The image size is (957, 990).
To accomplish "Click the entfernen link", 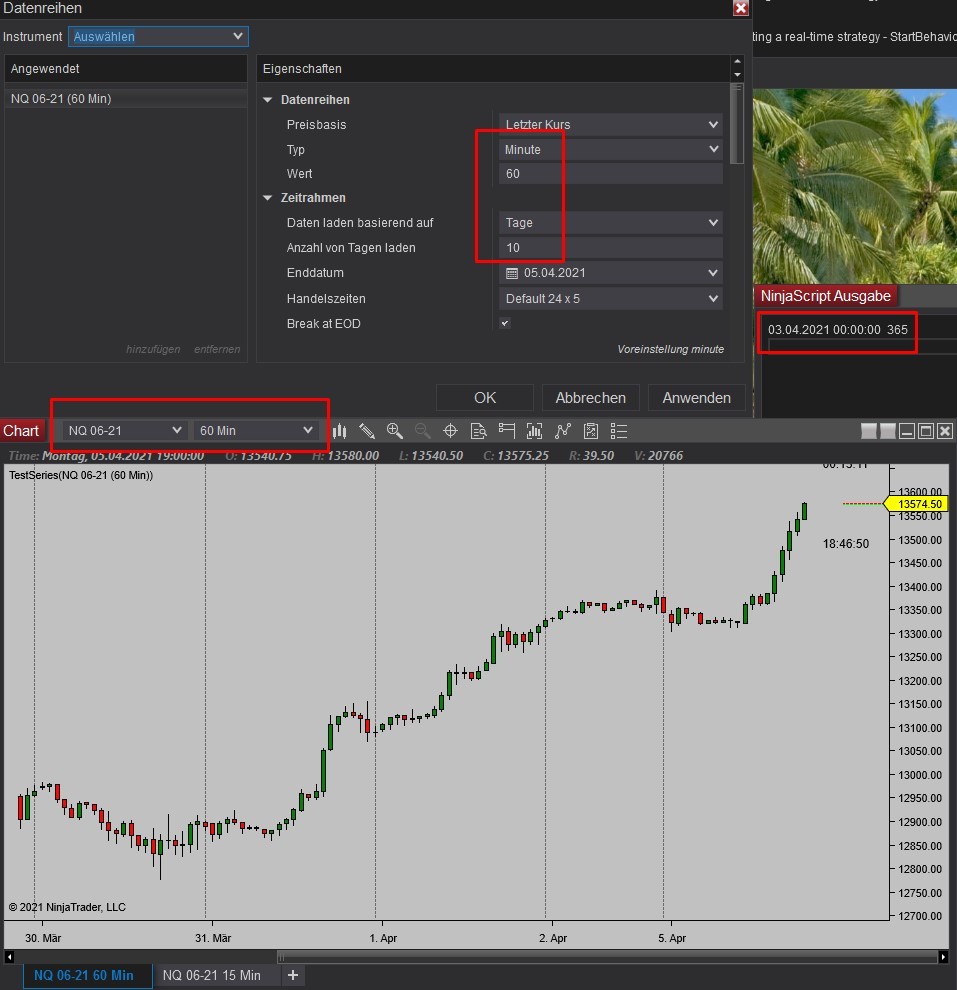I will [x=217, y=349].
